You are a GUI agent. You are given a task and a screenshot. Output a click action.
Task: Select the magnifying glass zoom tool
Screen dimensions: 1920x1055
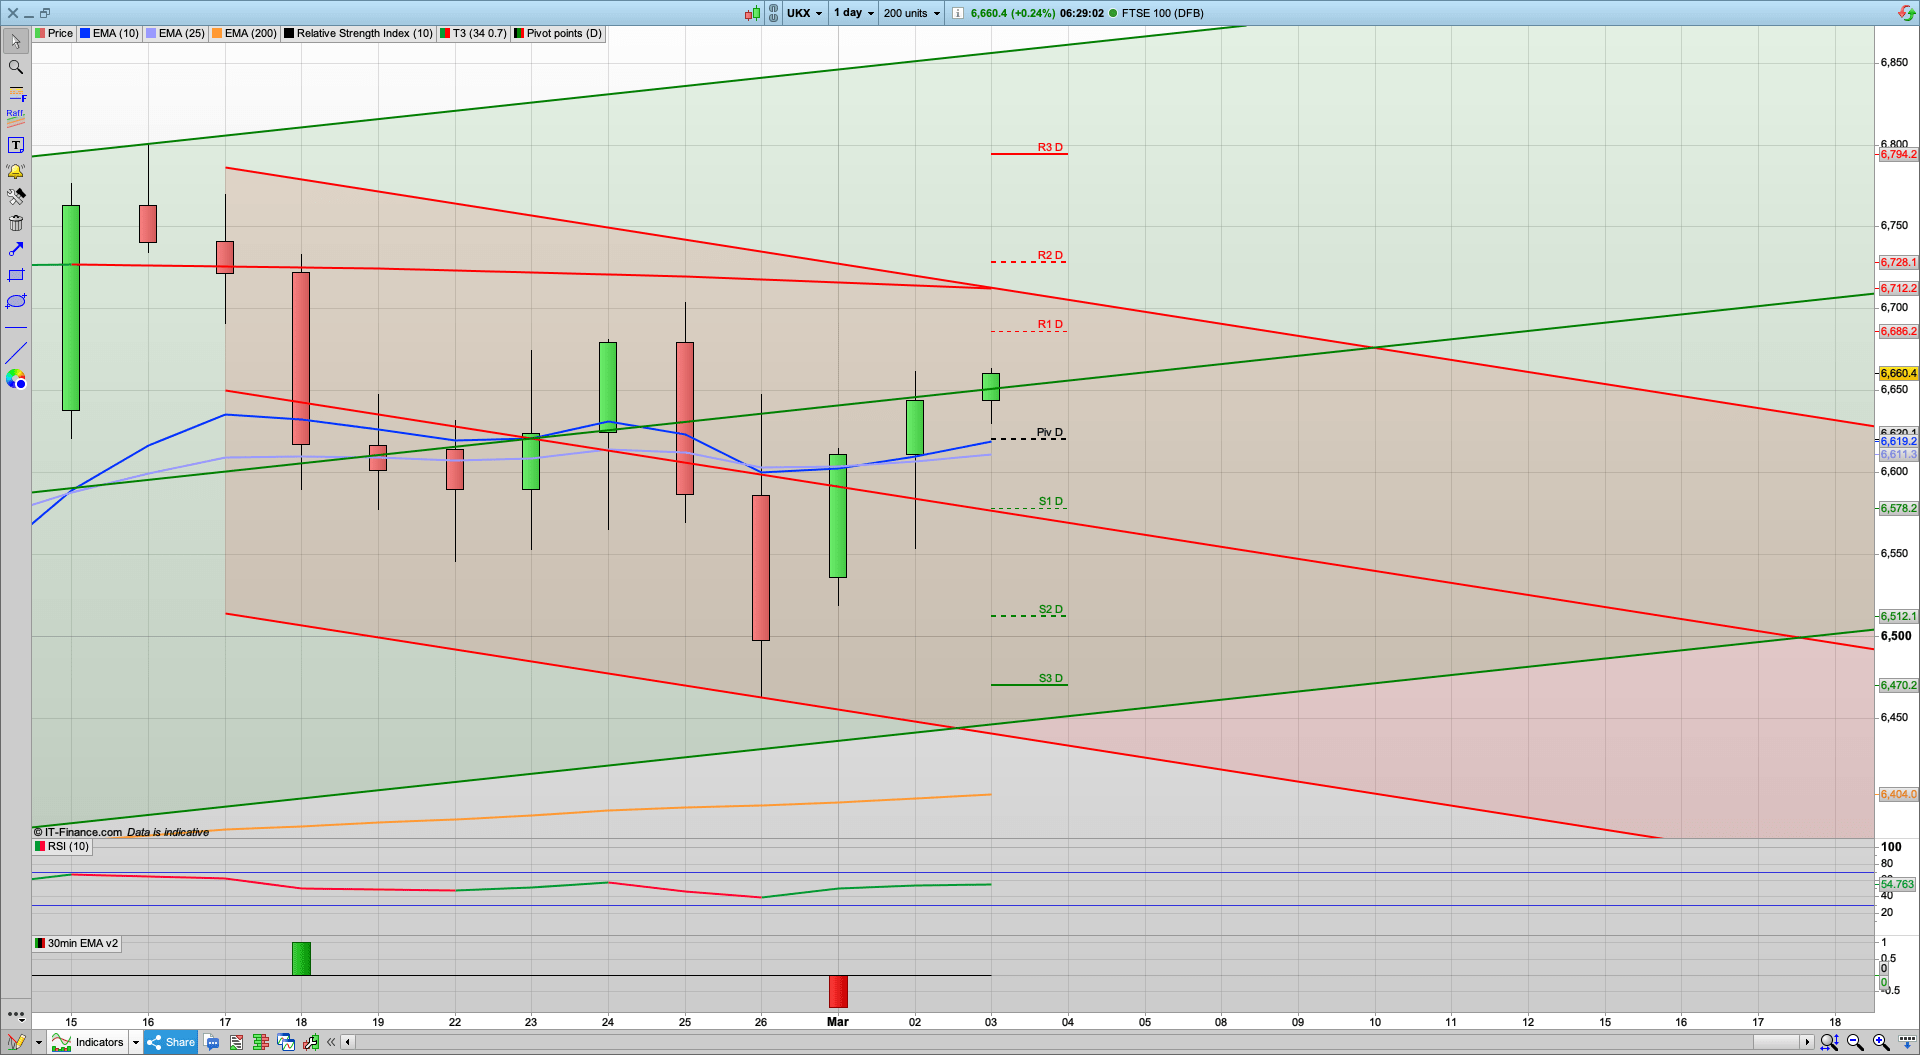15,67
